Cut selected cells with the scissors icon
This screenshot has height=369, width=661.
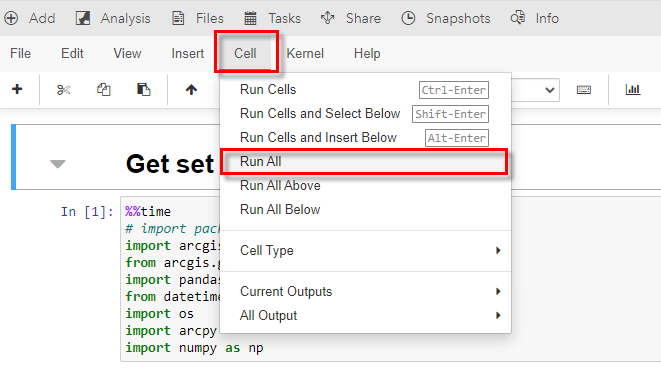click(64, 89)
